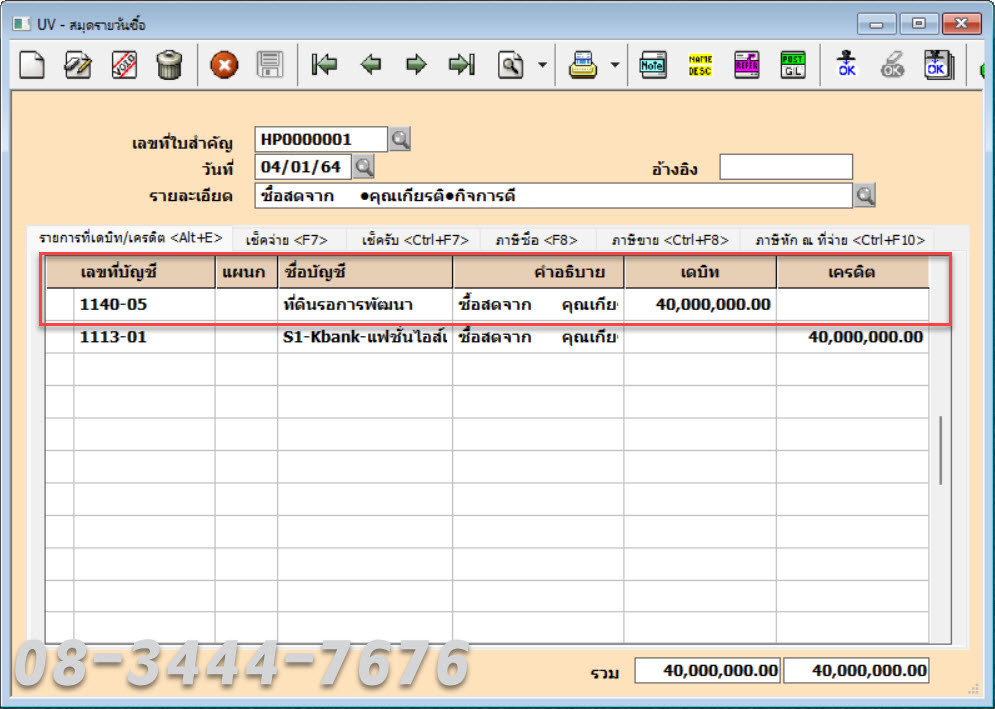Search voucher number with magnifier icon

click(400, 139)
